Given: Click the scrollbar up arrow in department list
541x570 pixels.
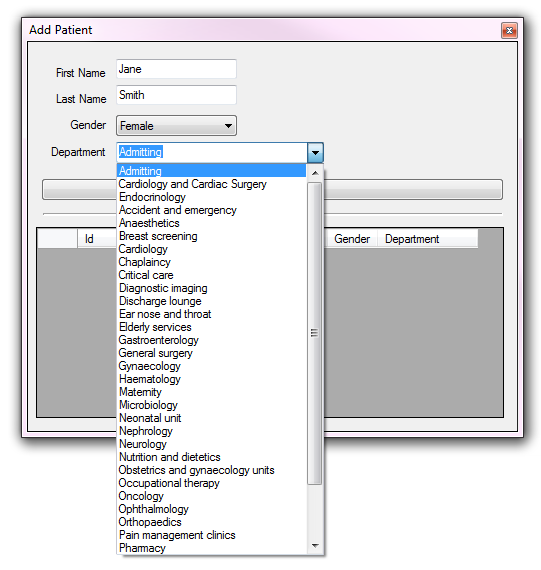Looking at the screenshot, I should pos(315,173).
